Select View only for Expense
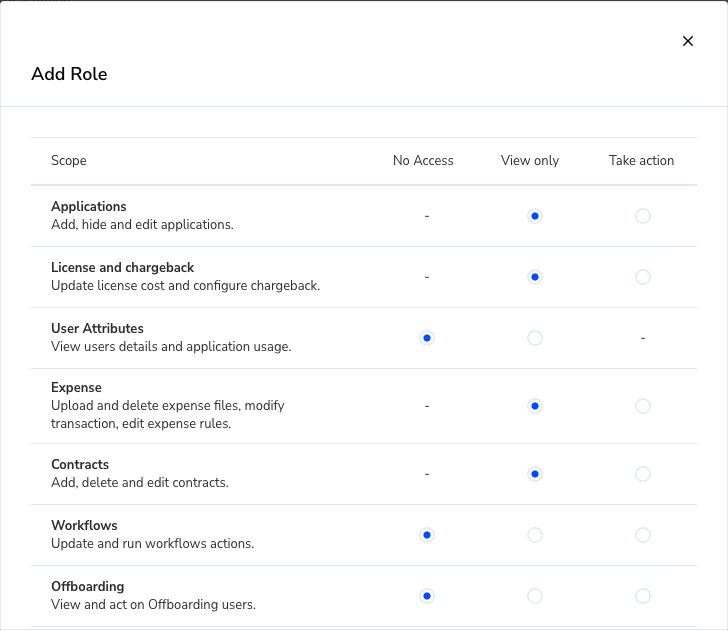The width and height of the screenshot is (728, 631). tap(535, 406)
